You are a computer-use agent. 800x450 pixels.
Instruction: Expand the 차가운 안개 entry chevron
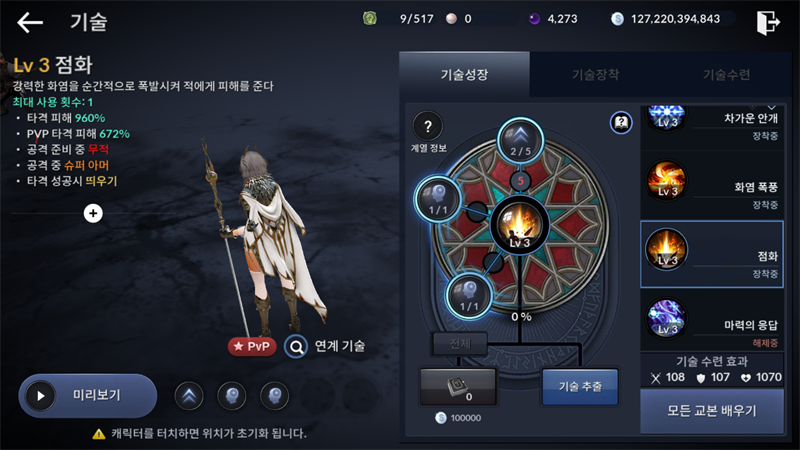771,108
